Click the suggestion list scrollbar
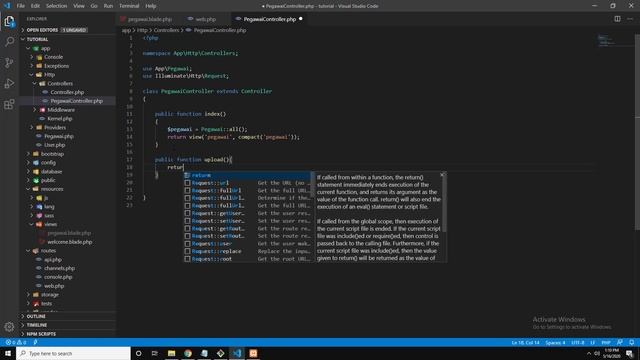The width and height of the screenshot is (640, 360). [x=313, y=184]
